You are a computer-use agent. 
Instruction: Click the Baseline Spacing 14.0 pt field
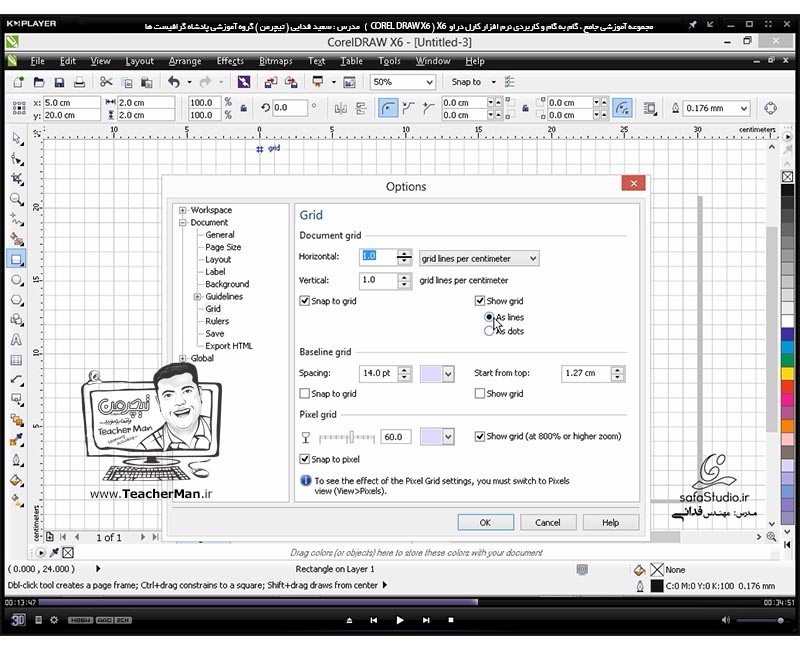379,373
